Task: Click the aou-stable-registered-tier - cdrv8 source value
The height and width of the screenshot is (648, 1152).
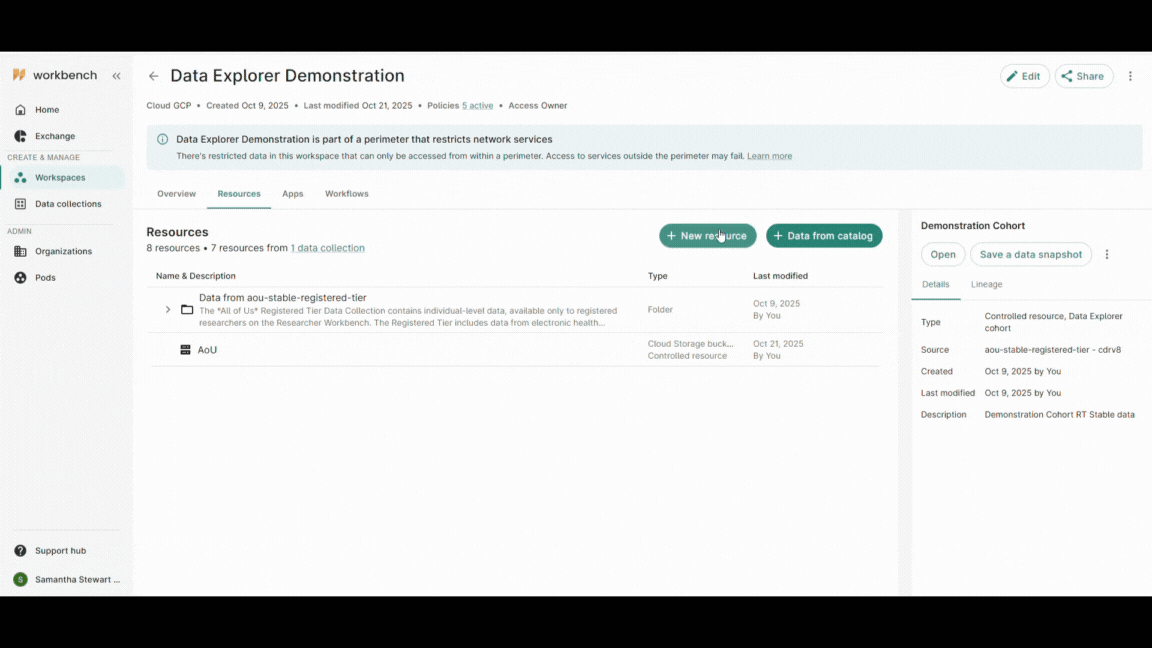Action: 1053,350
